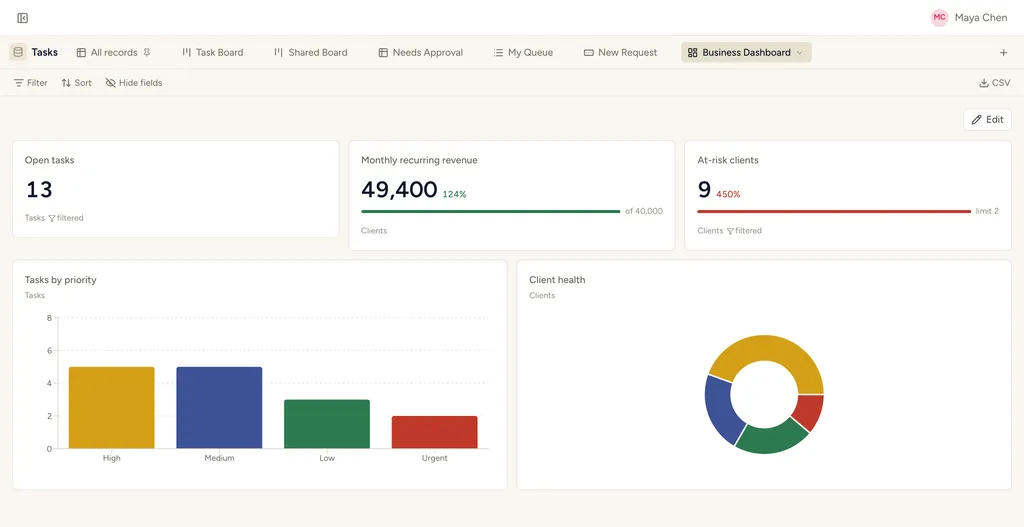1024x527 pixels.
Task: Click the 124% percentage label
Action: point(455,194)
